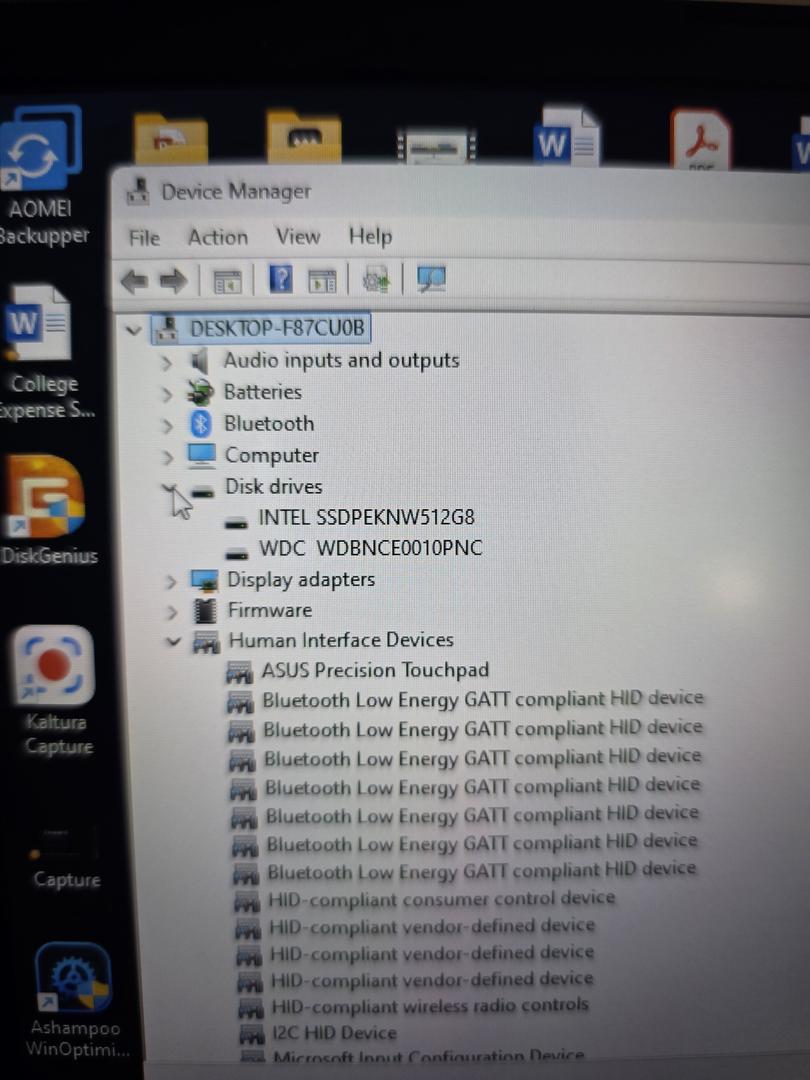
Task: Click the Display adapters category icon
Action: coord(205,581)
